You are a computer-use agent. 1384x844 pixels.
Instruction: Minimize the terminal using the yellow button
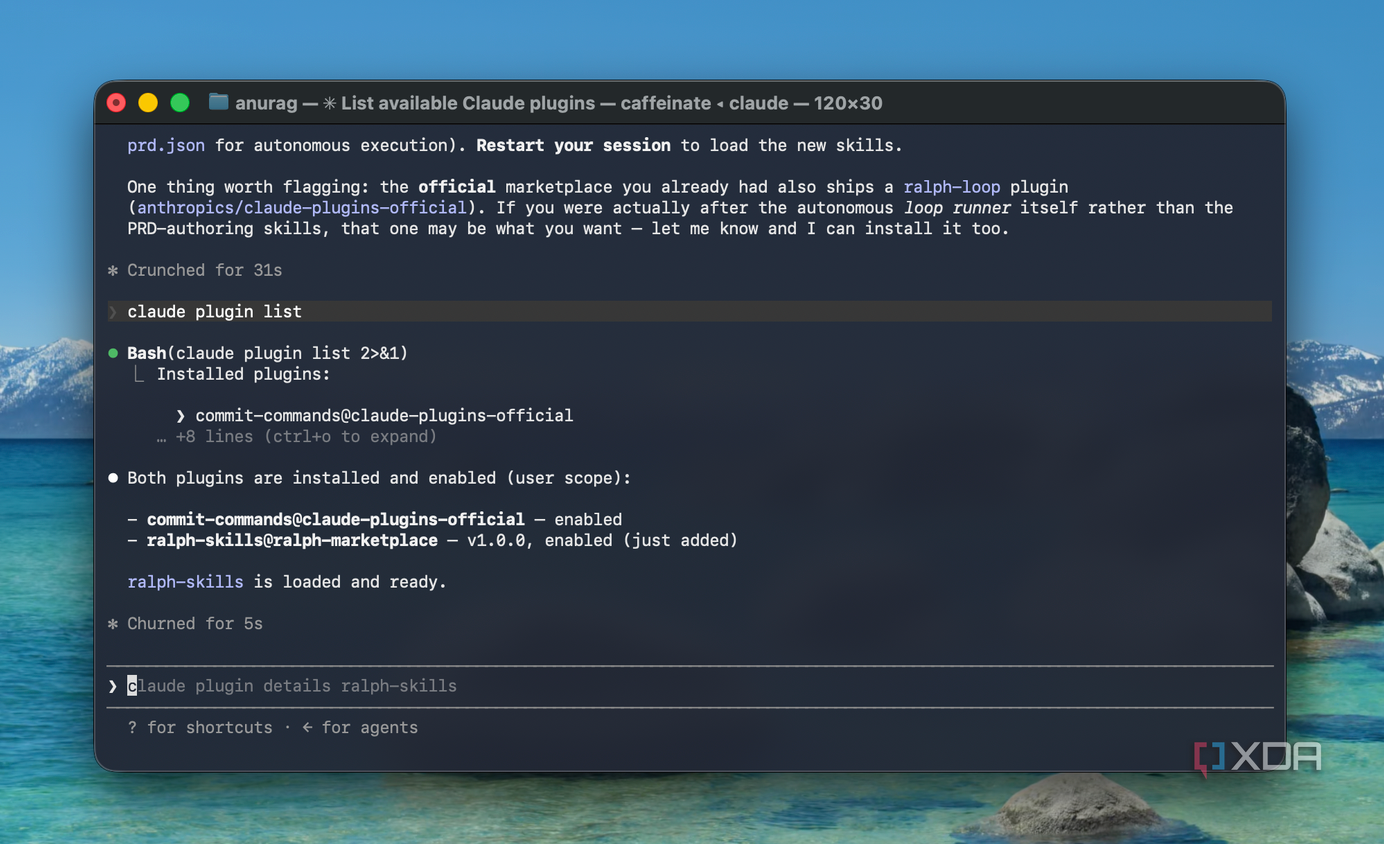(x=148, y=103)
